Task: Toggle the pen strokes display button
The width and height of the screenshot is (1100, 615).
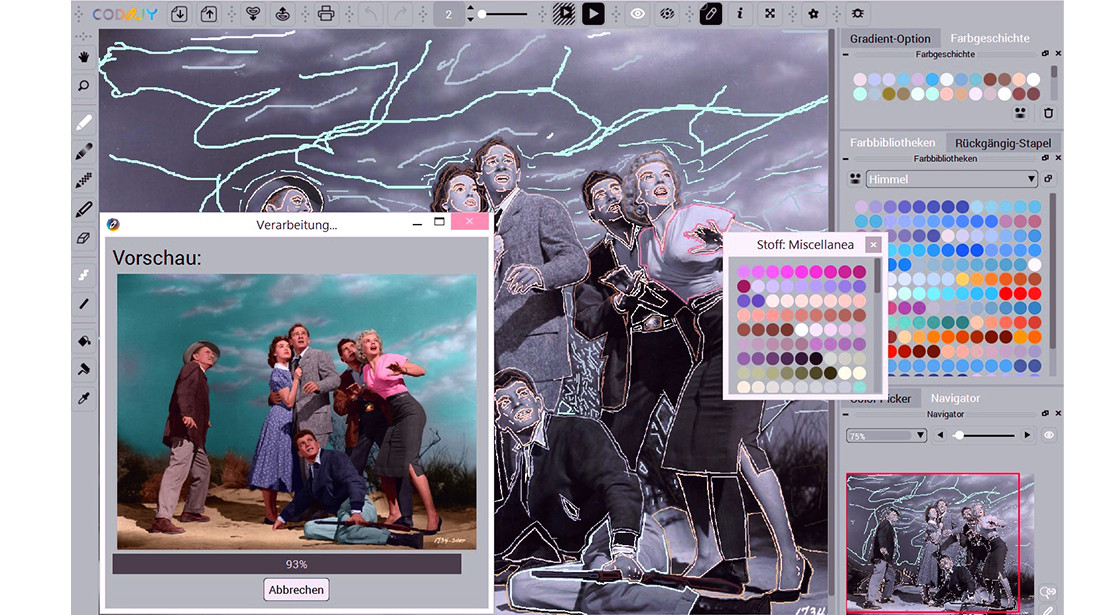Action: (710, 14)
